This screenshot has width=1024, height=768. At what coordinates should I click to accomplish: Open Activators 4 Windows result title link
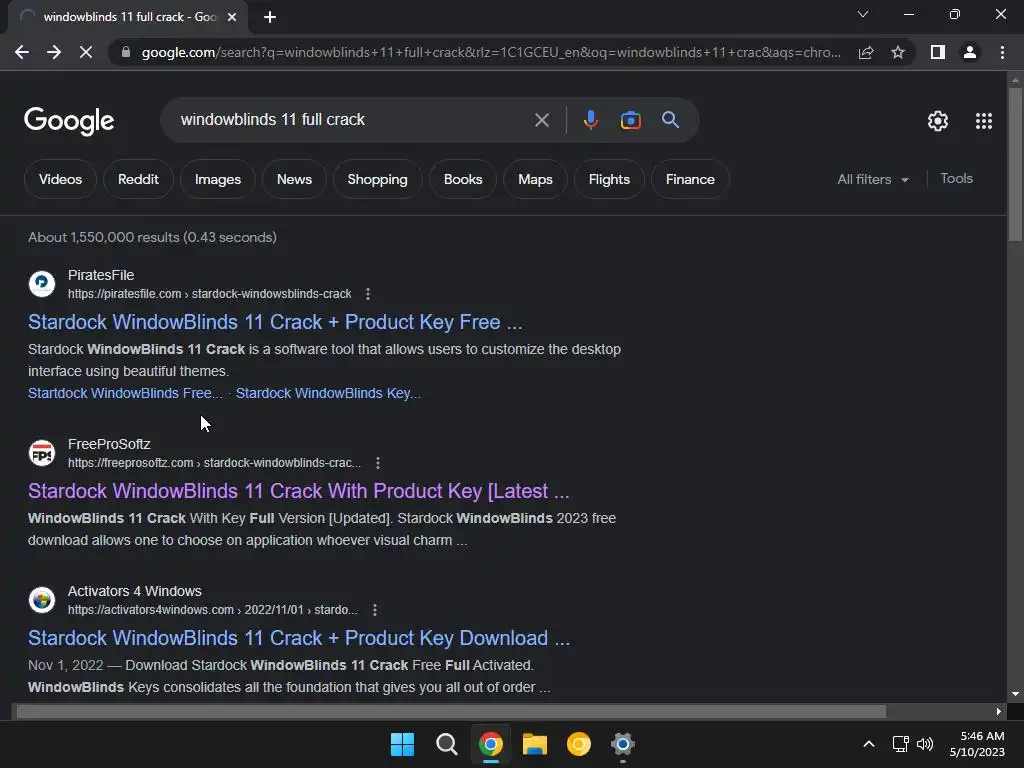click(299, 638)
